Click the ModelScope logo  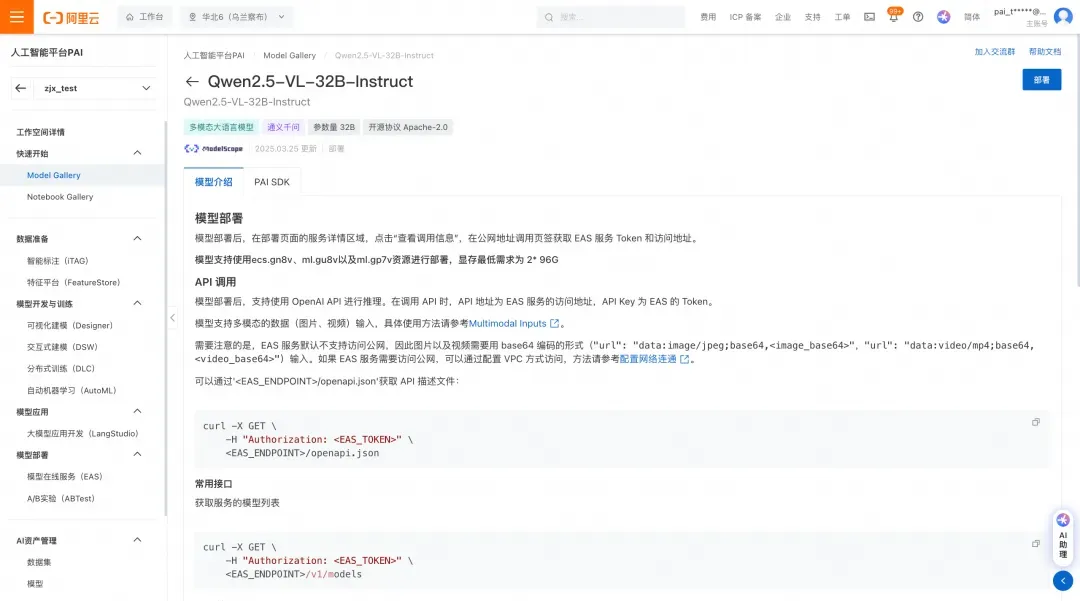tap(214, 149)
